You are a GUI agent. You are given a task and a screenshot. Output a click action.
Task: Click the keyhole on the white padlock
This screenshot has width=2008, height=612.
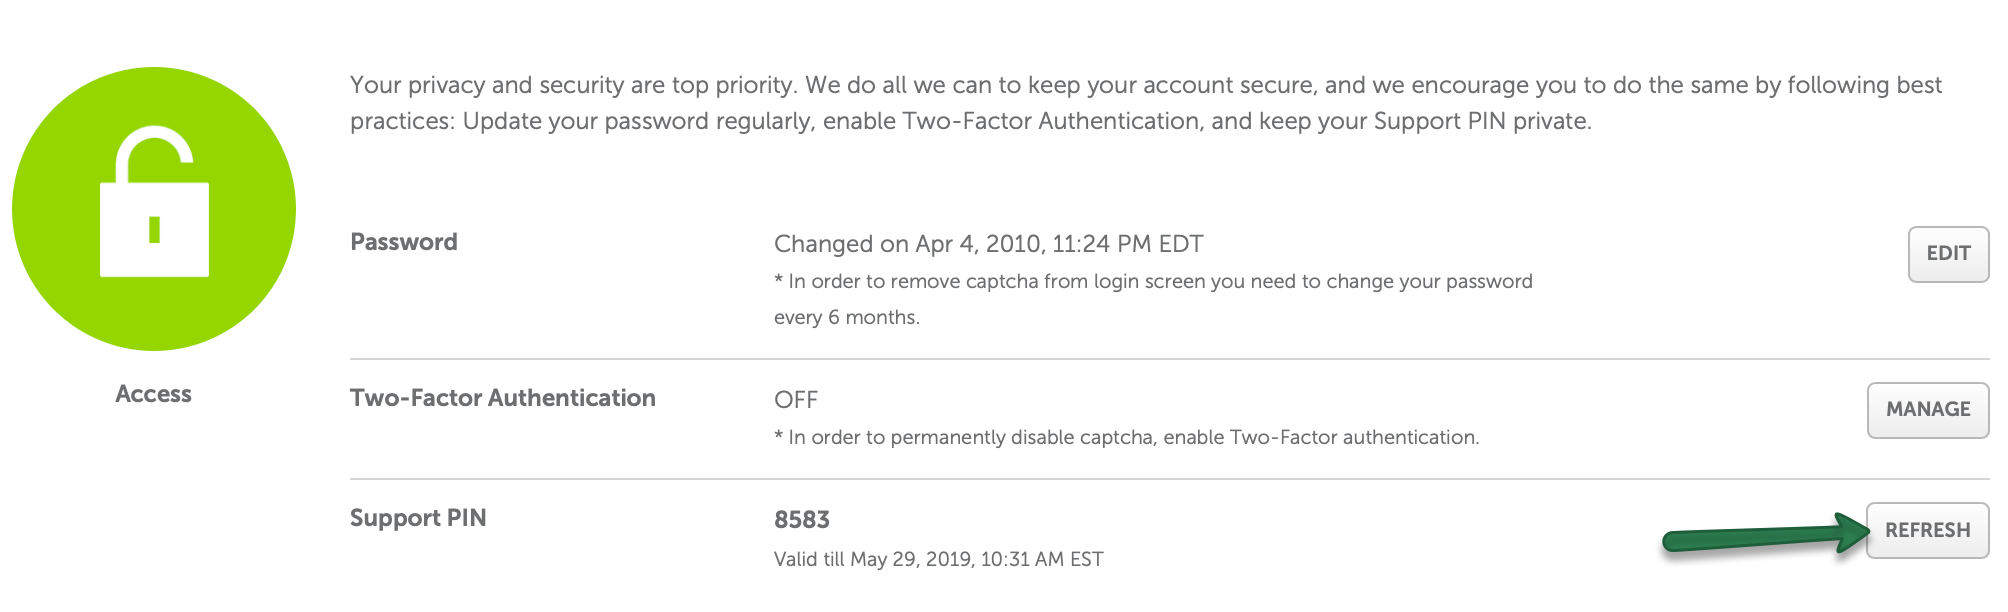tap(154, 229)
